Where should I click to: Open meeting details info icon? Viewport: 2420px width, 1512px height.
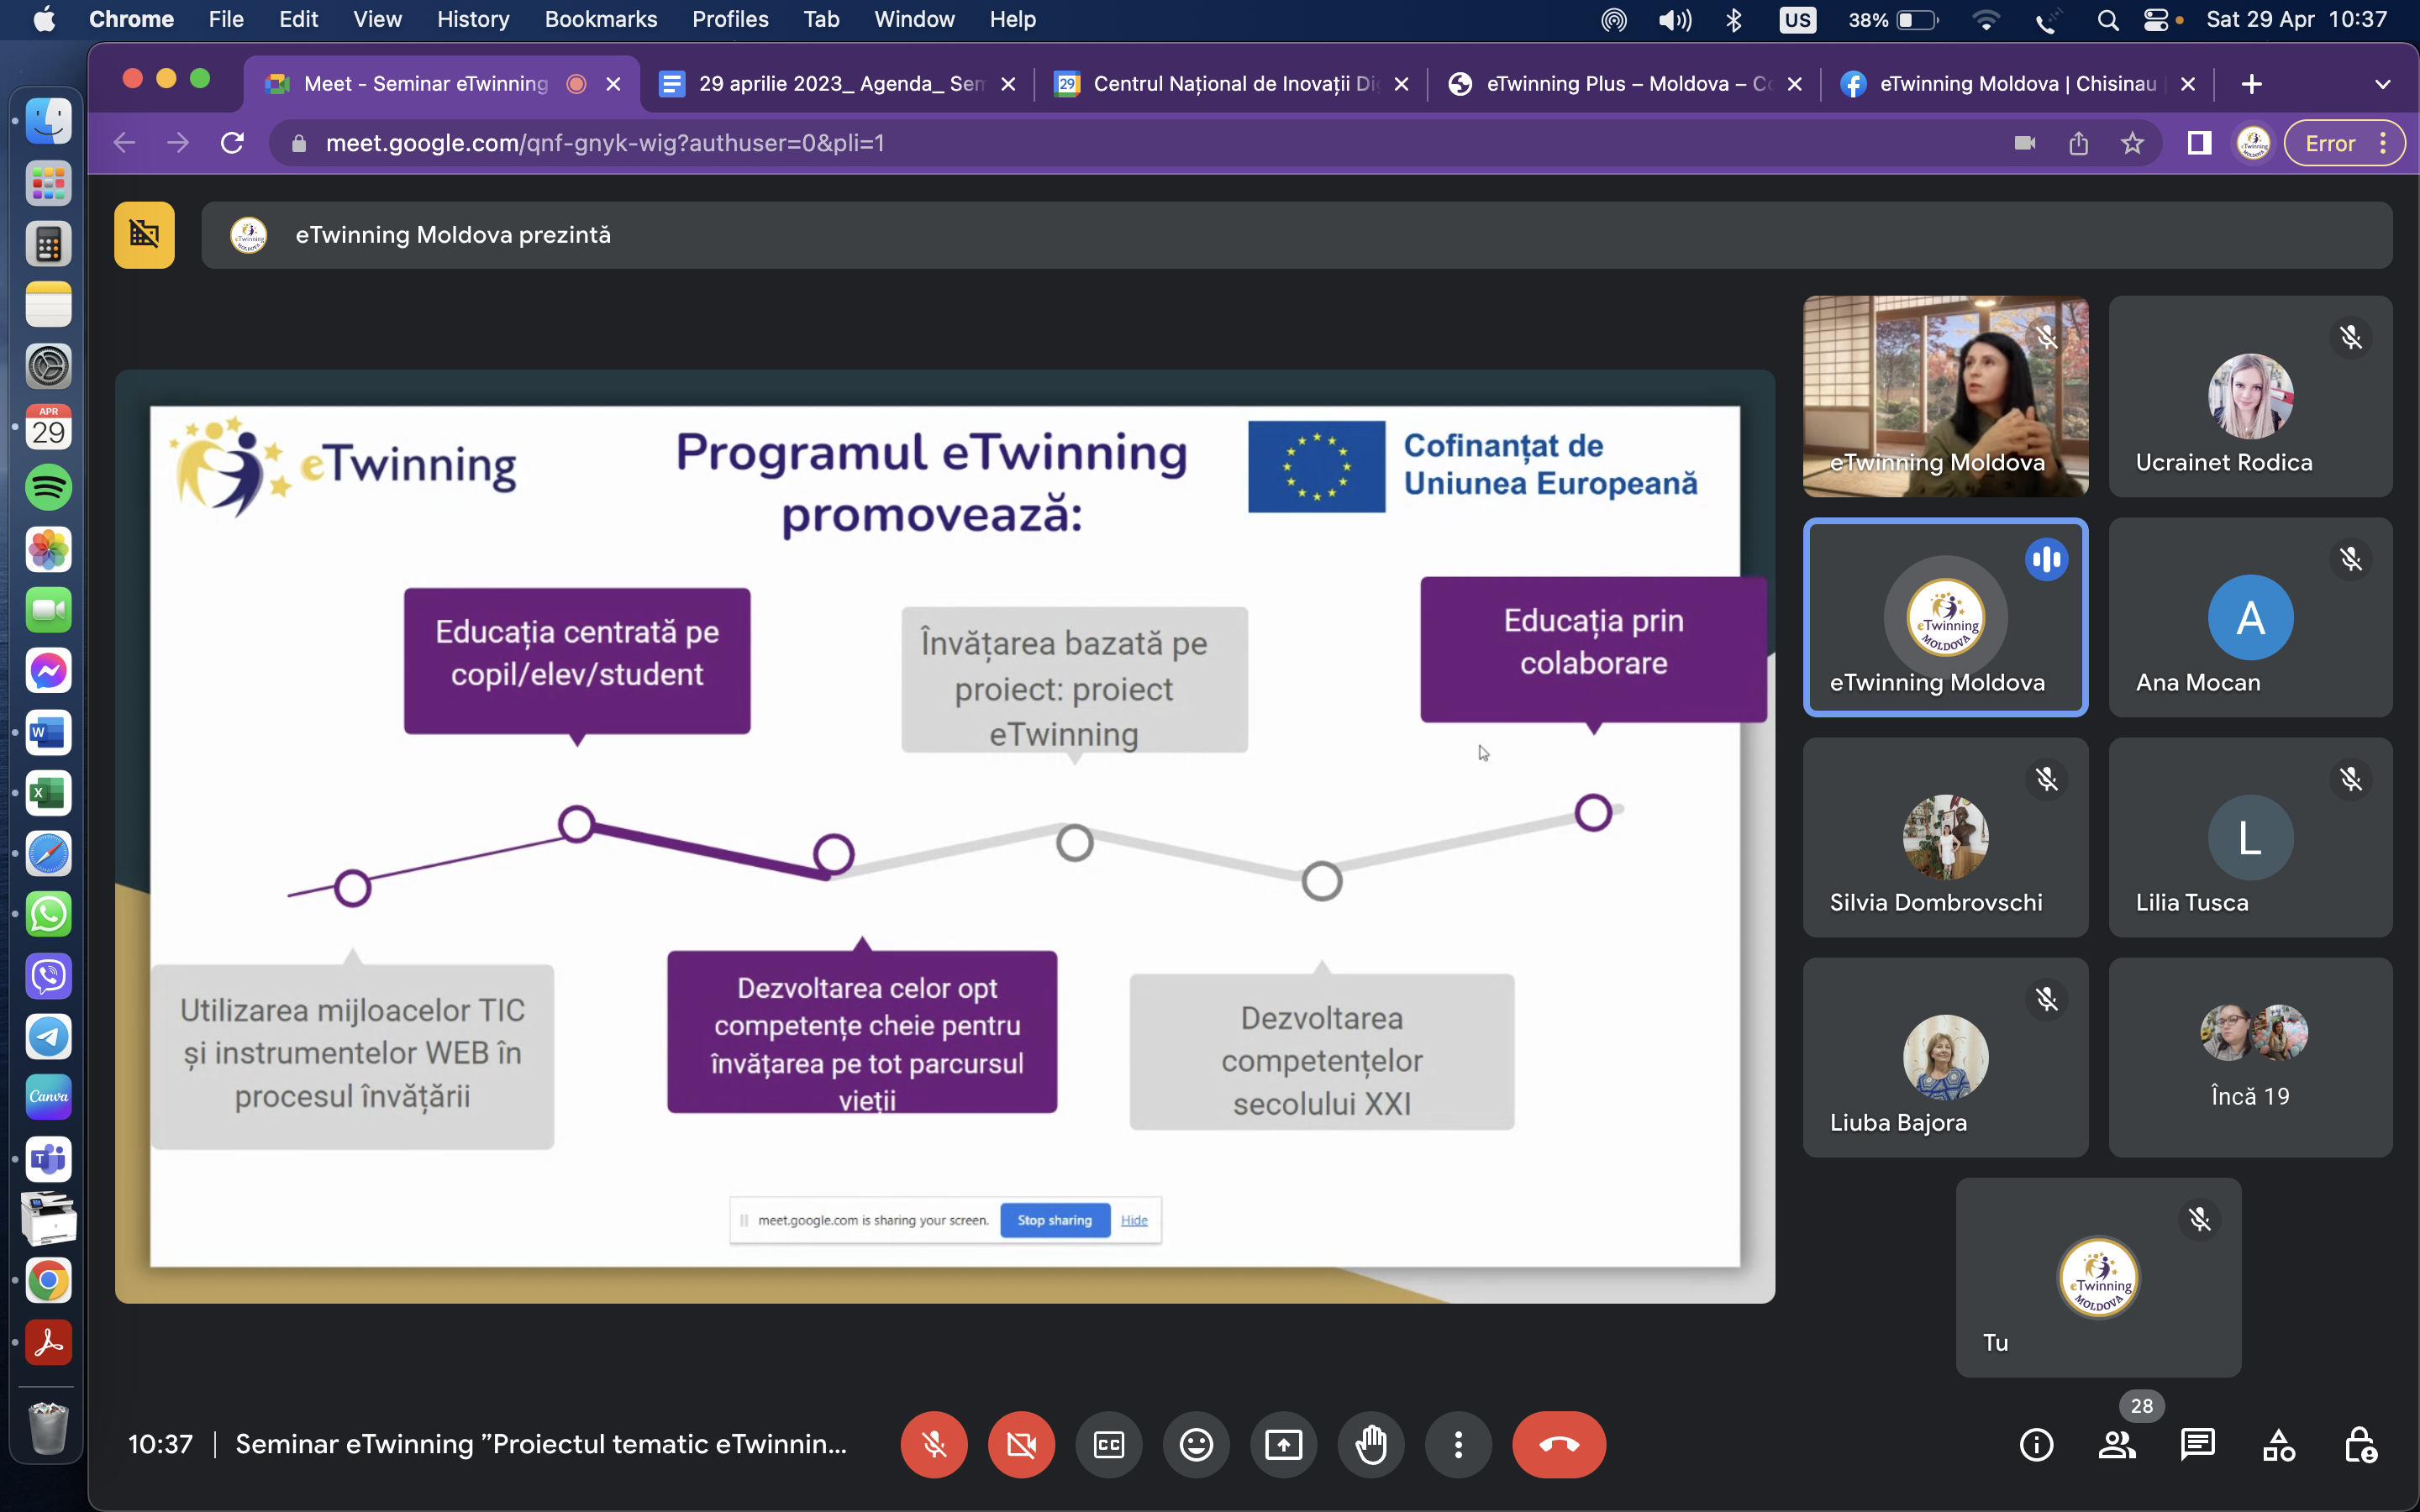(2036, 1444)
